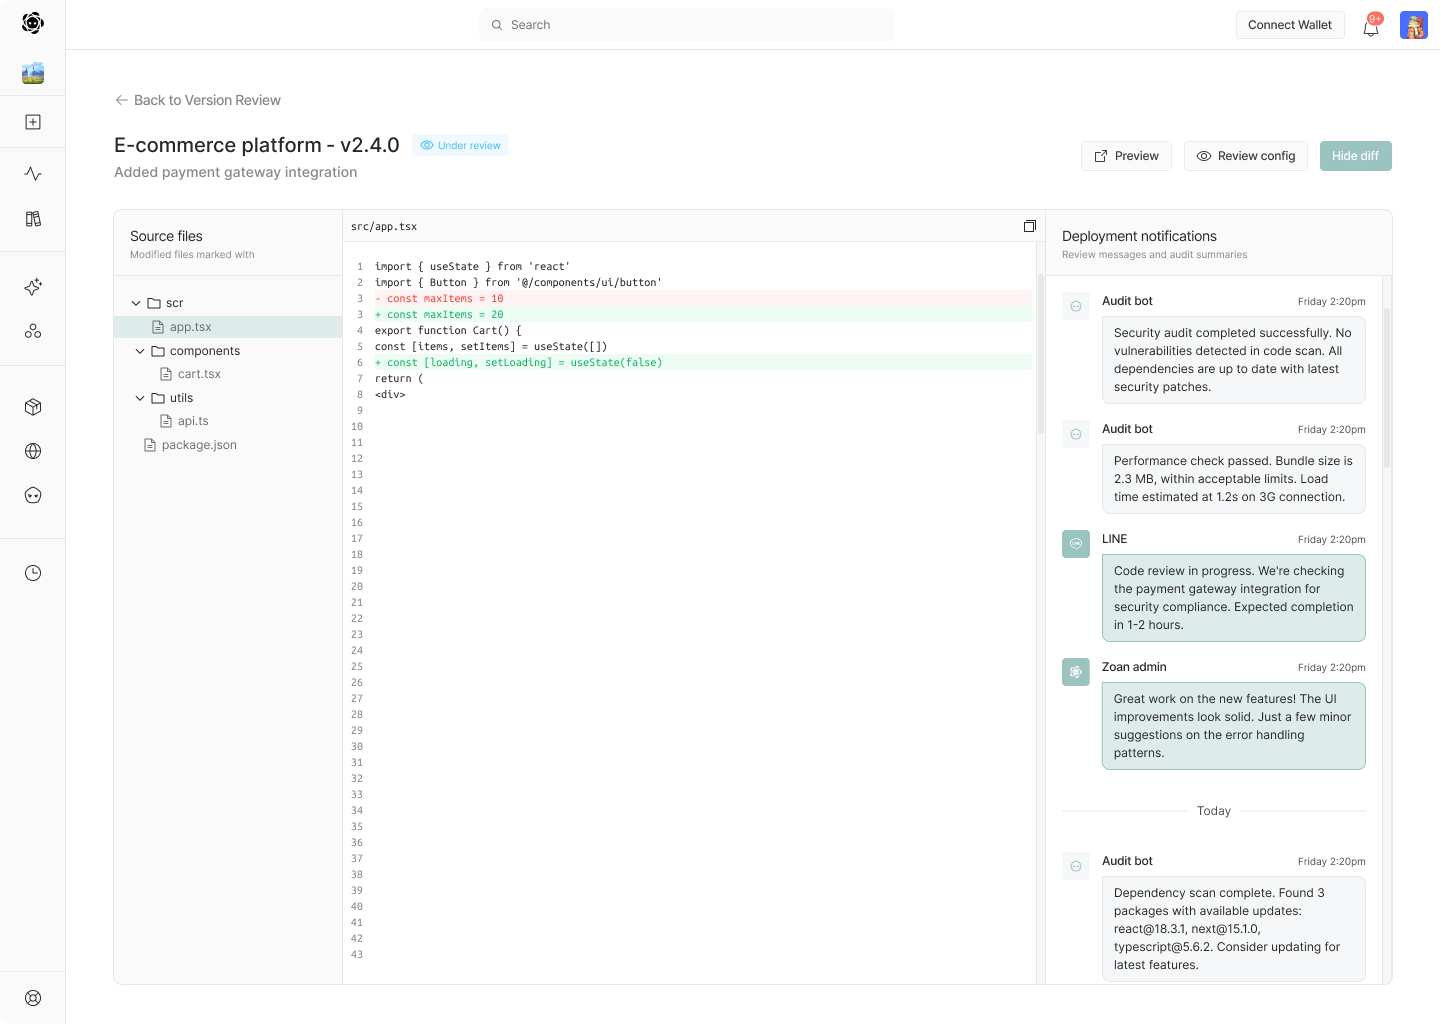Click the LINE message avatar icon
The height and width of the screenshot is (1024, 1440).
tap(1076, 544)
